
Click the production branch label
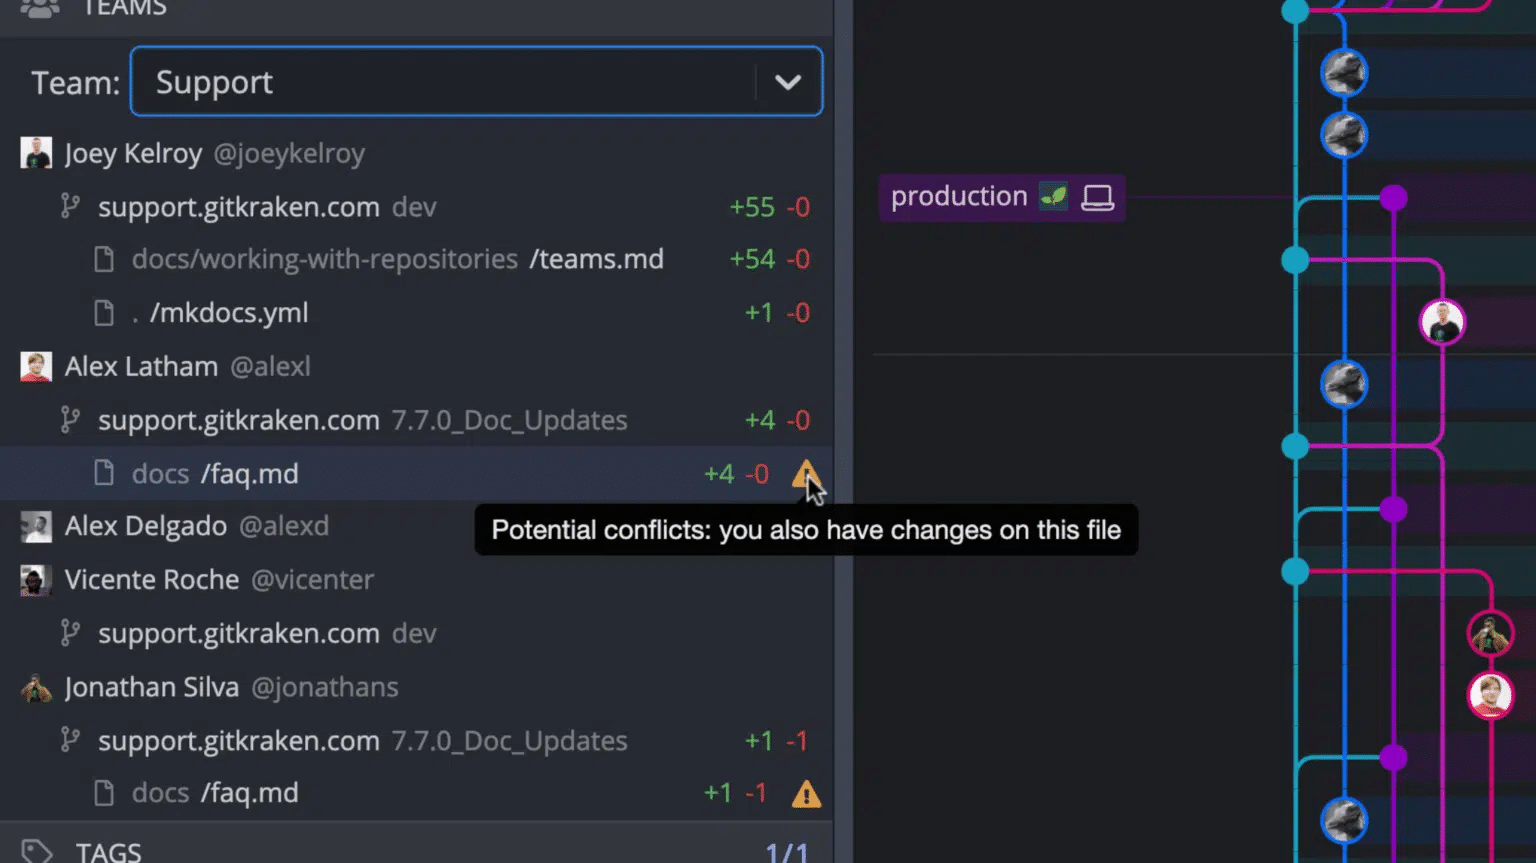pyautogui.click(x=959, y=196)
